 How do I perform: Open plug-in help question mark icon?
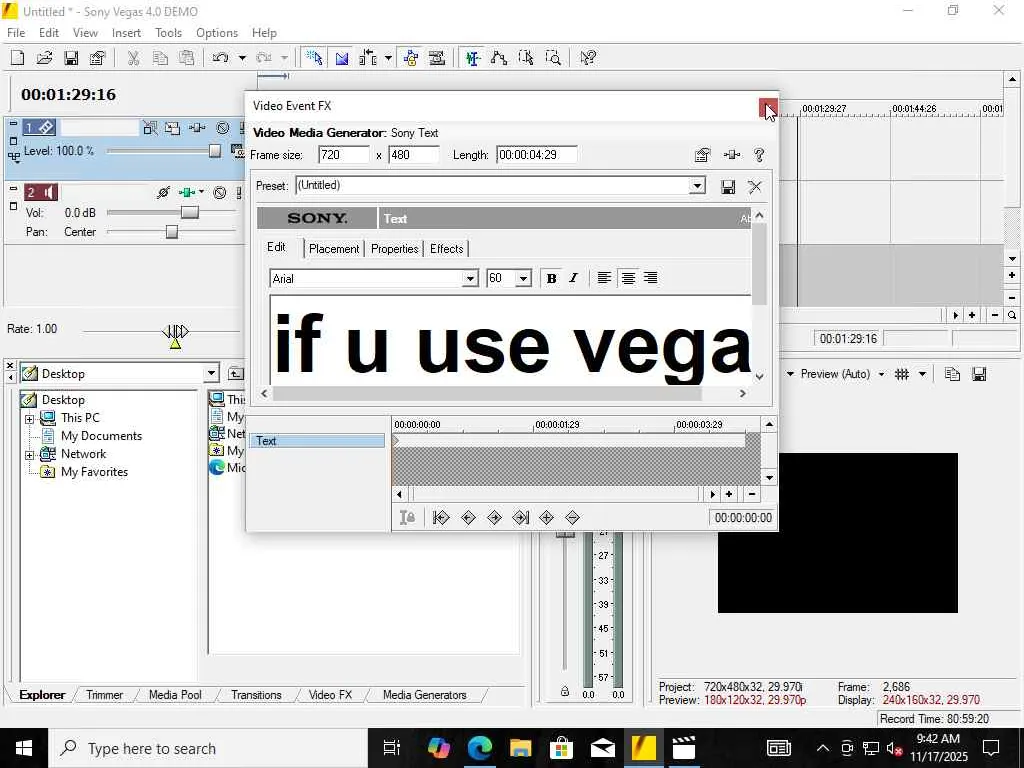pyautogui.click(x=759, y=155)
